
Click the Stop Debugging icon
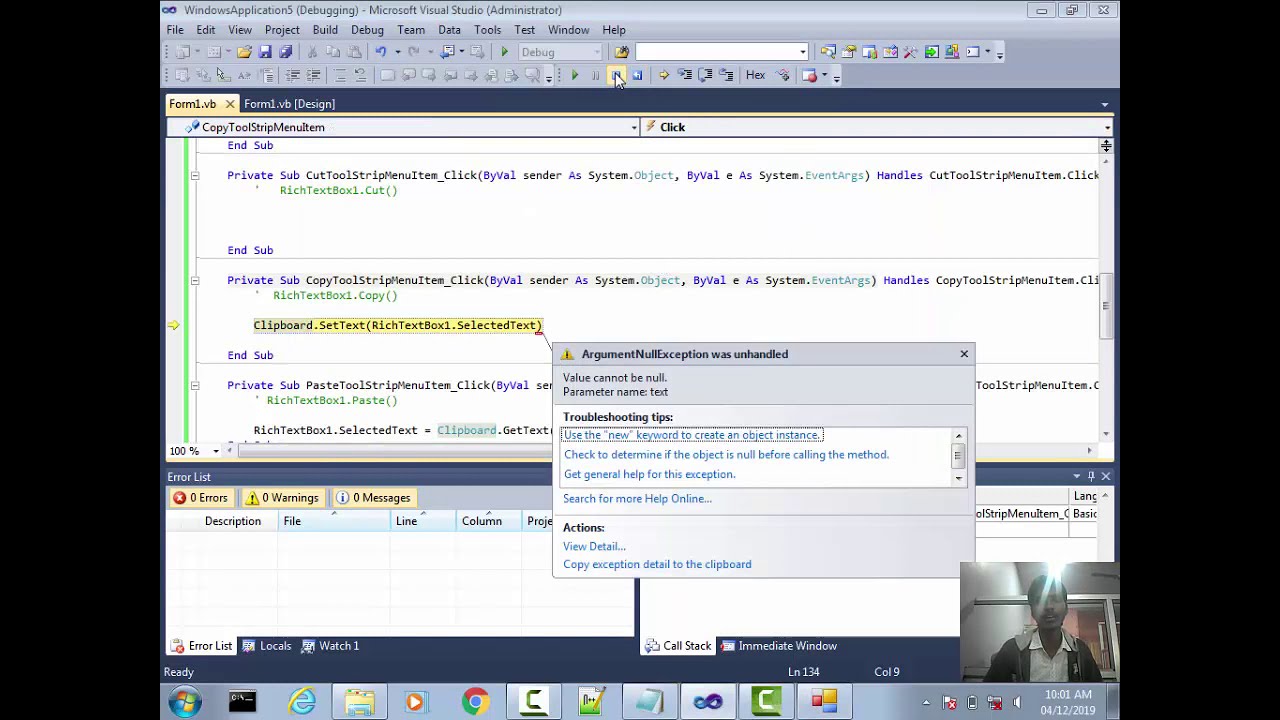[x=616, y=75]
